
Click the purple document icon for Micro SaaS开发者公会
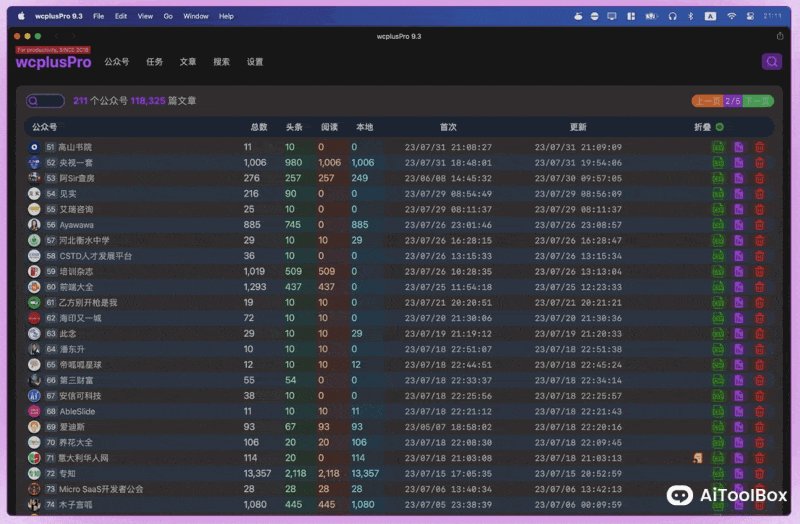(x=738, y=489)
